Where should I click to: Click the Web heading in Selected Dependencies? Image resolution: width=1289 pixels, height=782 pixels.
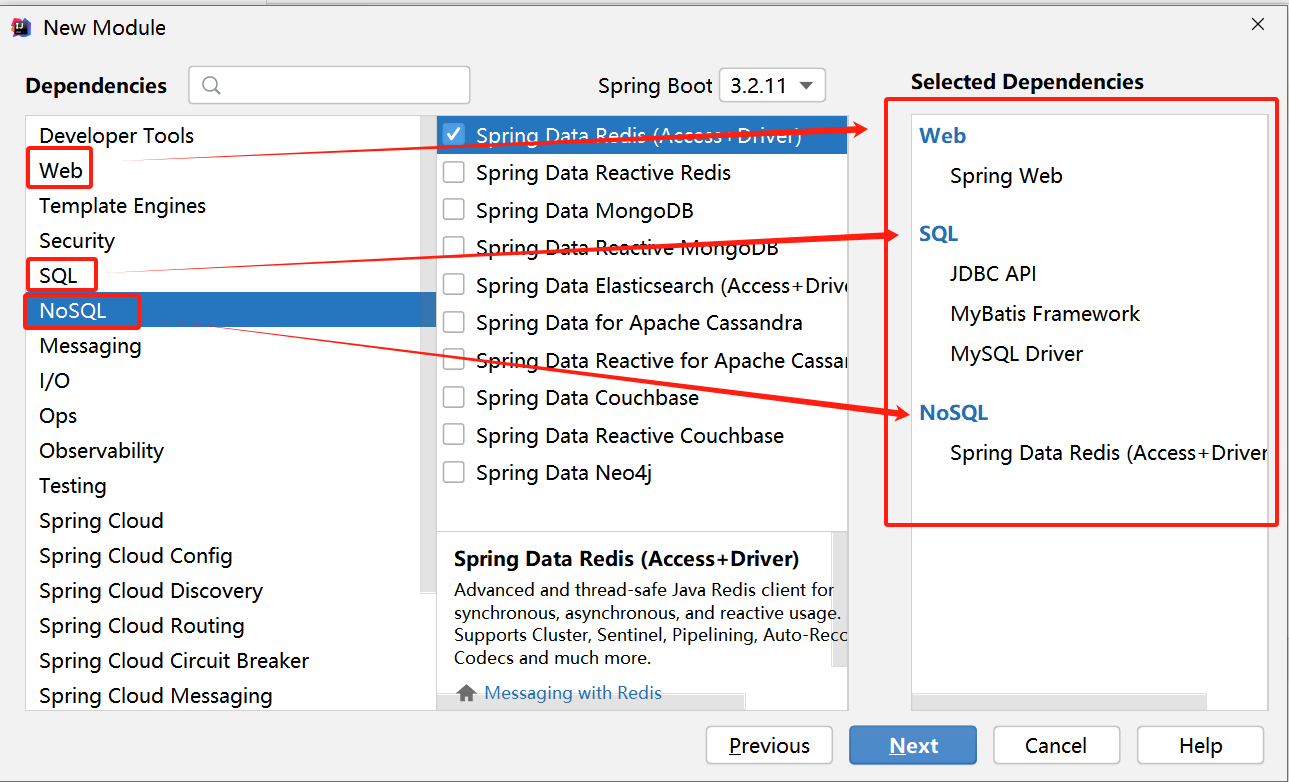point(942,136)
